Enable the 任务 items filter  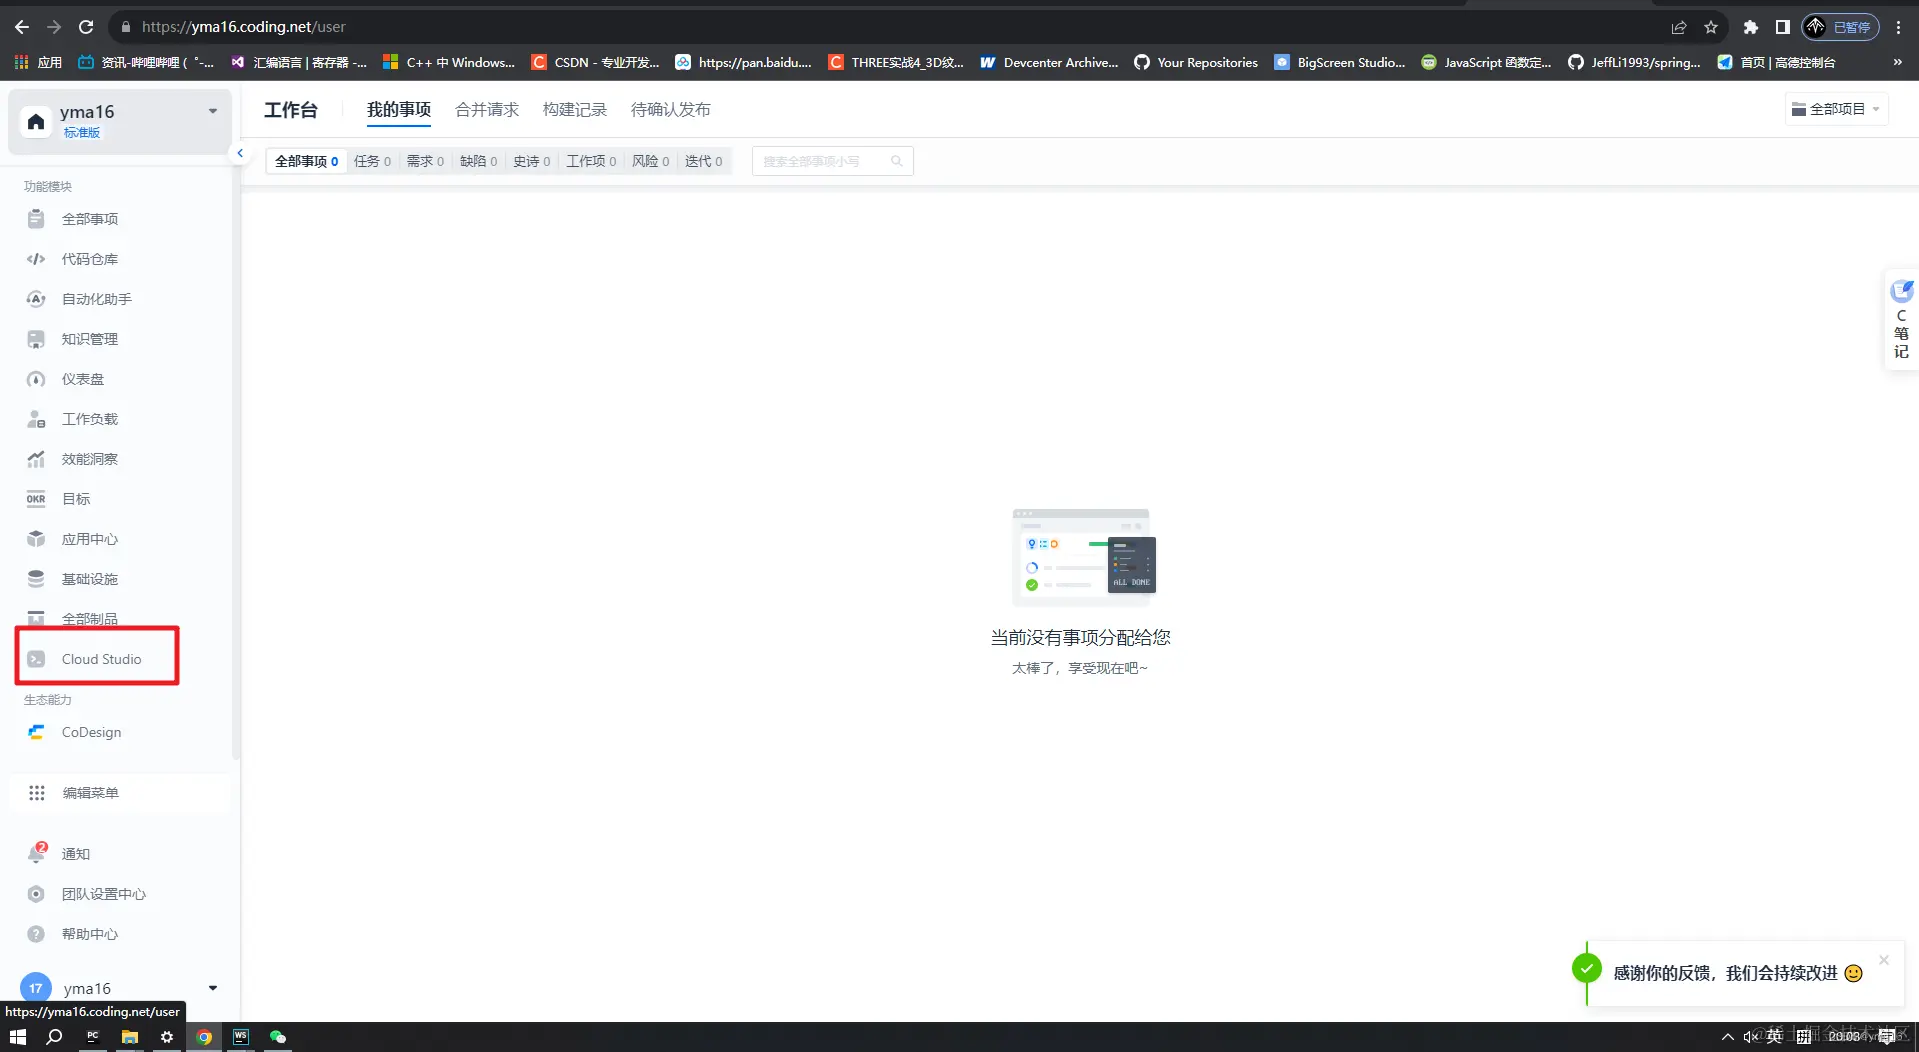(x=371, y=161)
